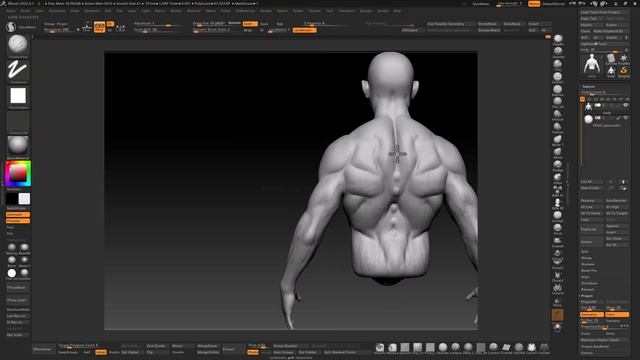
Task: Toggle the Adapt option for ZRemesher
Action: click(100, 352)
